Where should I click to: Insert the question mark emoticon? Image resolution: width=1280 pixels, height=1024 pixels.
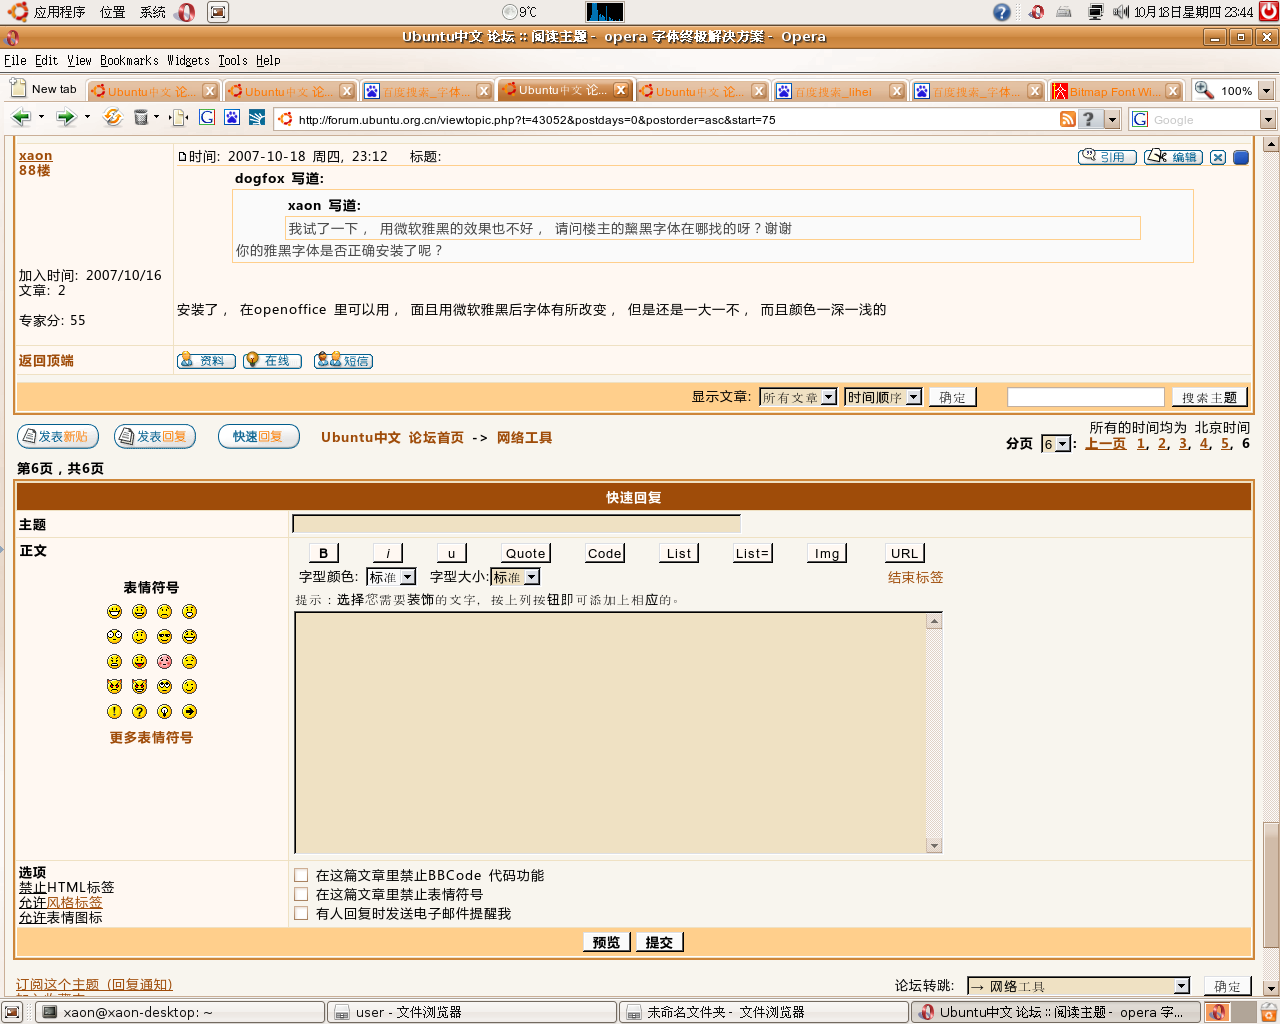(x=139, y=711)
